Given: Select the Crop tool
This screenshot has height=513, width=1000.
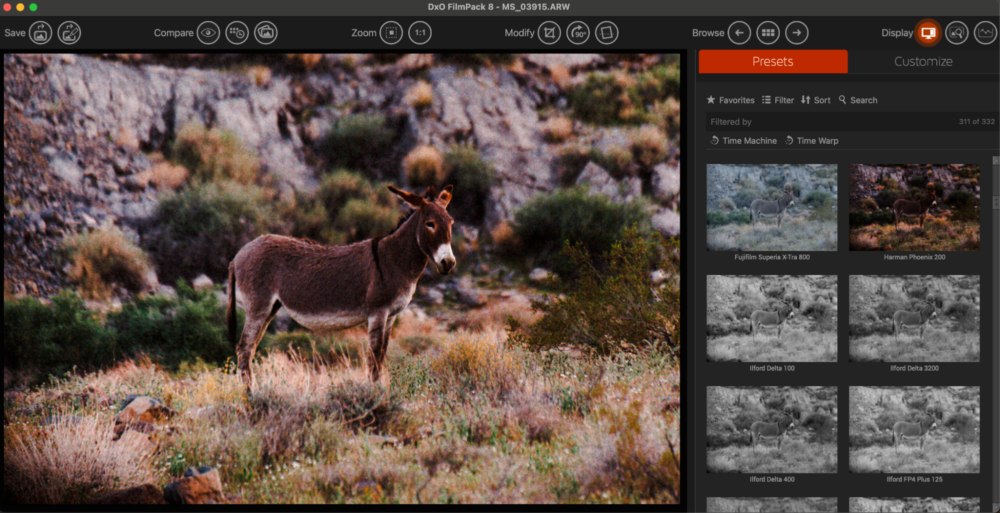Looking at the screenshot, I should pyautogui.click(x=549, y=33).
